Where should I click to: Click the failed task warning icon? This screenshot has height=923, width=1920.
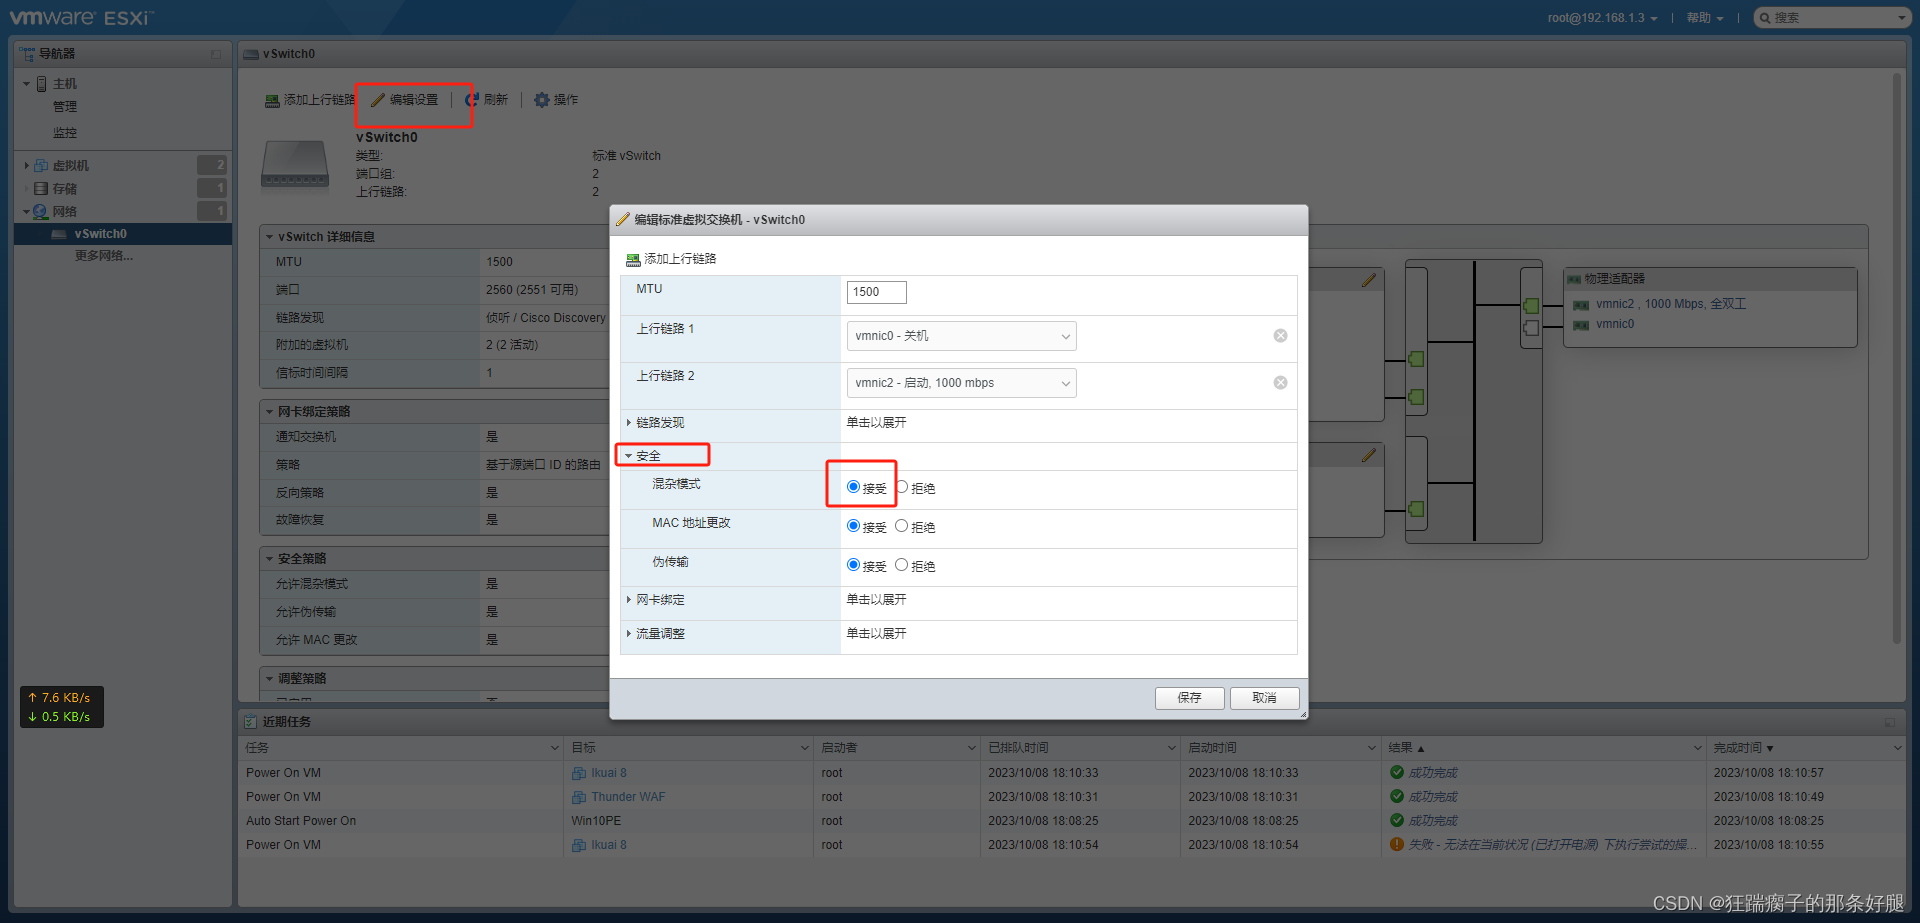[x=1397, y=845]
